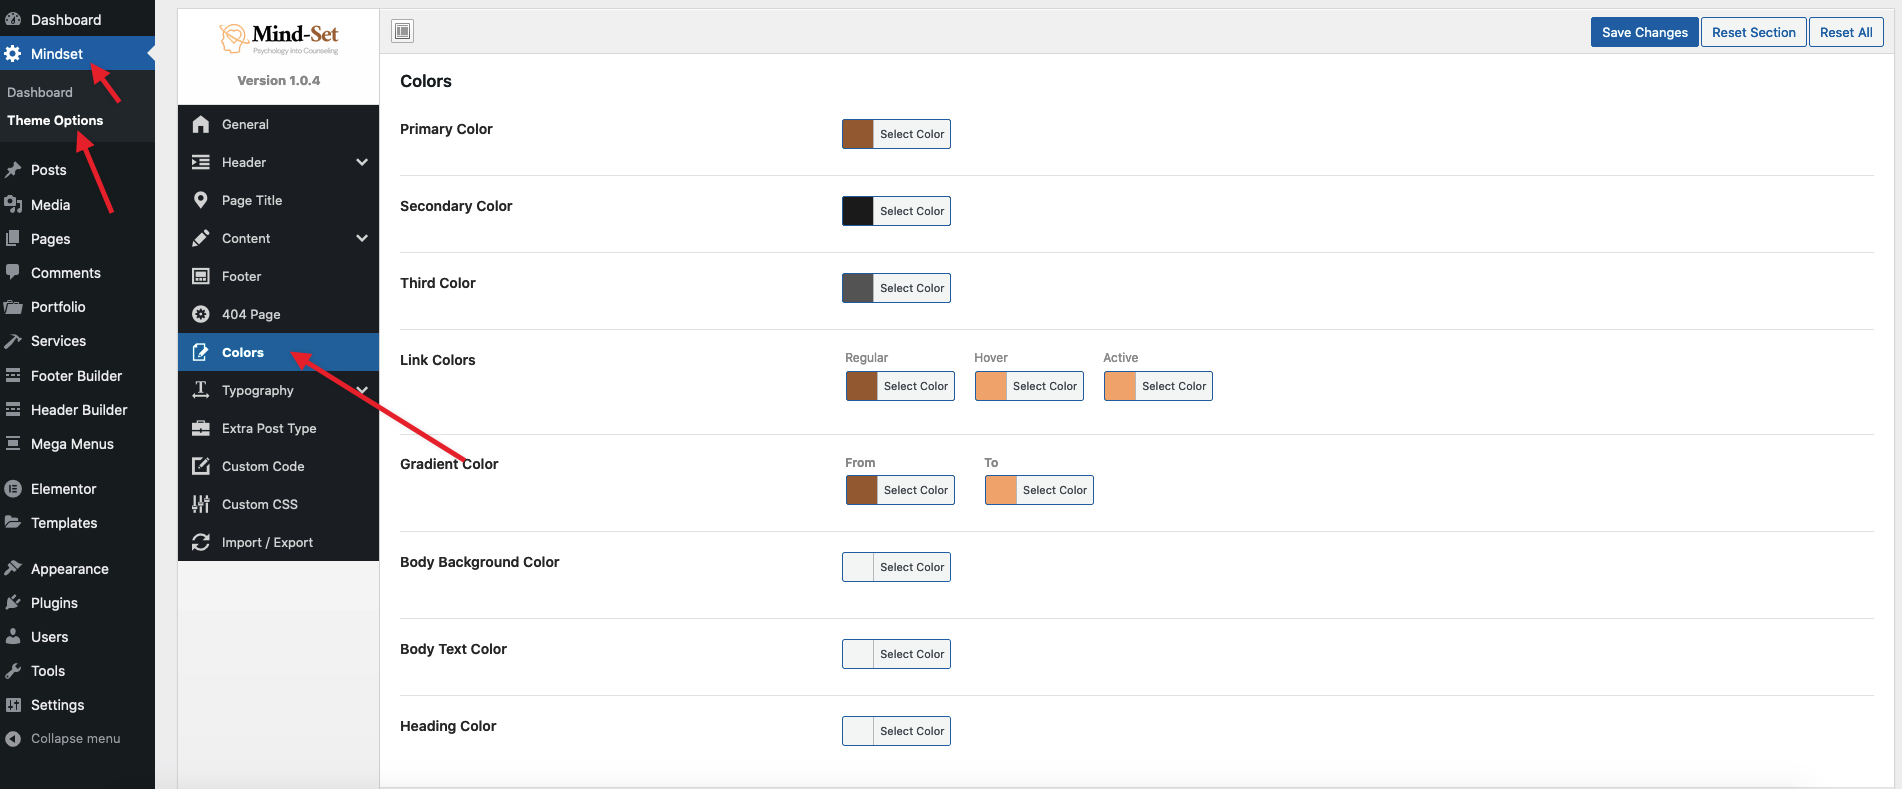Open the Custom Code edit icon
1902x789 pixels.
[x=201, y=466]
